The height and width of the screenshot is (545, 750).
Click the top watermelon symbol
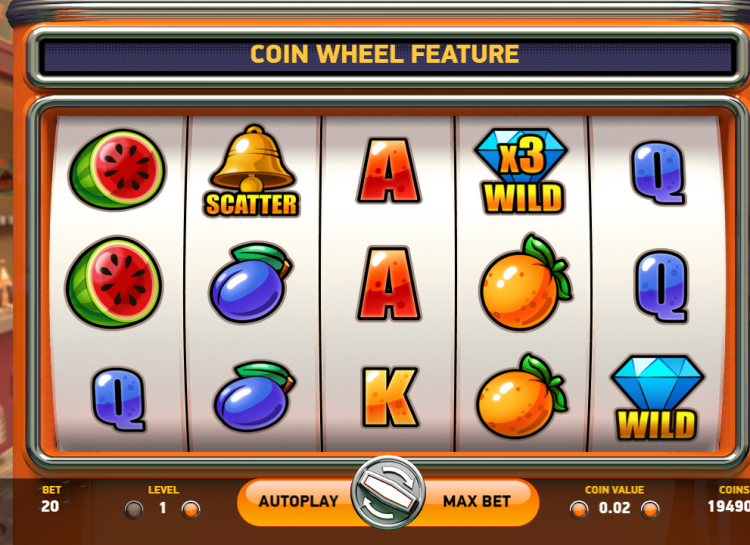[x=117, y=169]
